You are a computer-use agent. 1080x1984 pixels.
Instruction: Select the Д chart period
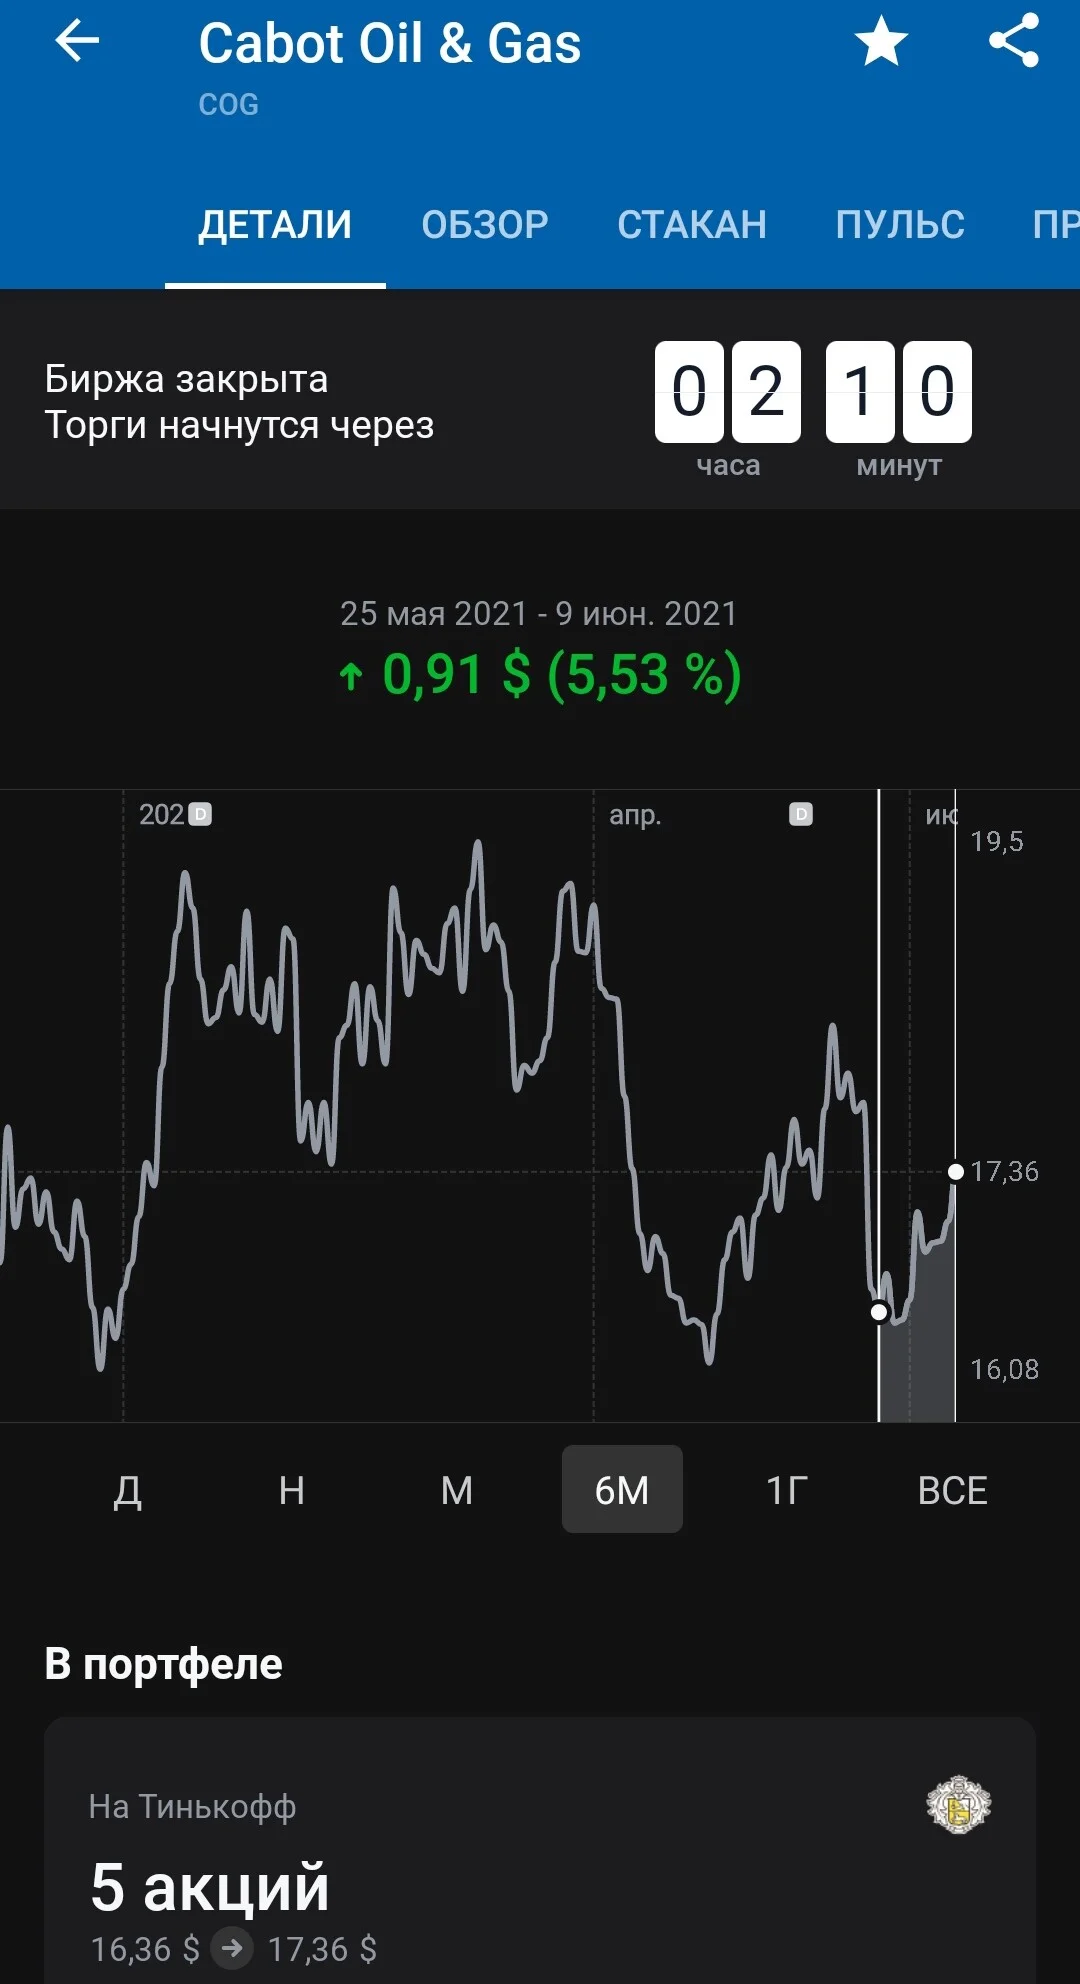(x=127, y=1490)
